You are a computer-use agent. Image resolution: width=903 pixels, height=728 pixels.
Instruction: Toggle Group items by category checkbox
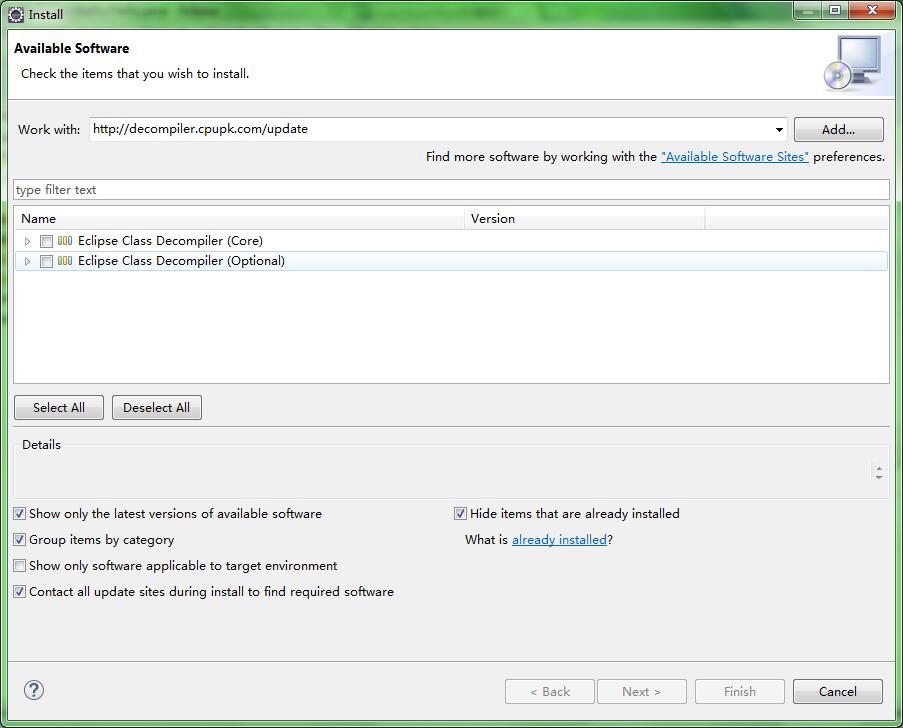click(20, 540)
